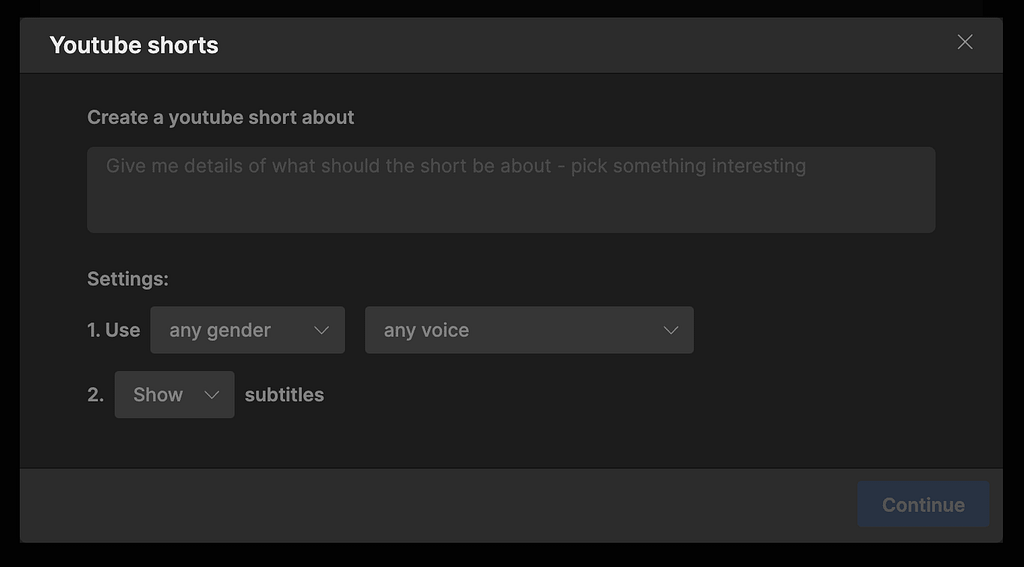Click the chevron arrow beside Show
Screen dimensions: 1024x567
click(212, 395)
